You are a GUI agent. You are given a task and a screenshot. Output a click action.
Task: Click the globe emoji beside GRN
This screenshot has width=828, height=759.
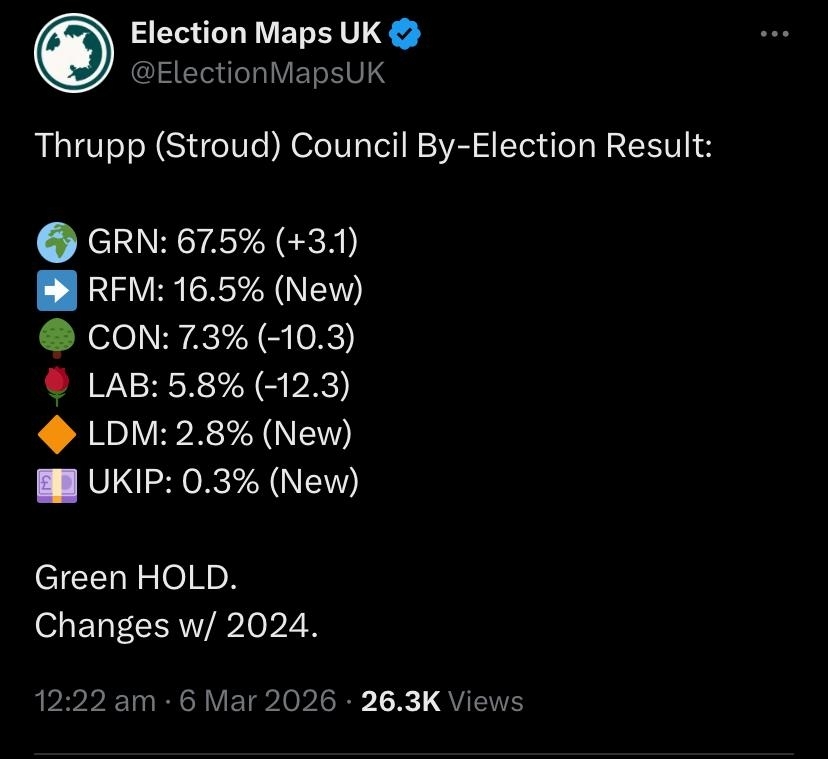point(58,242)
